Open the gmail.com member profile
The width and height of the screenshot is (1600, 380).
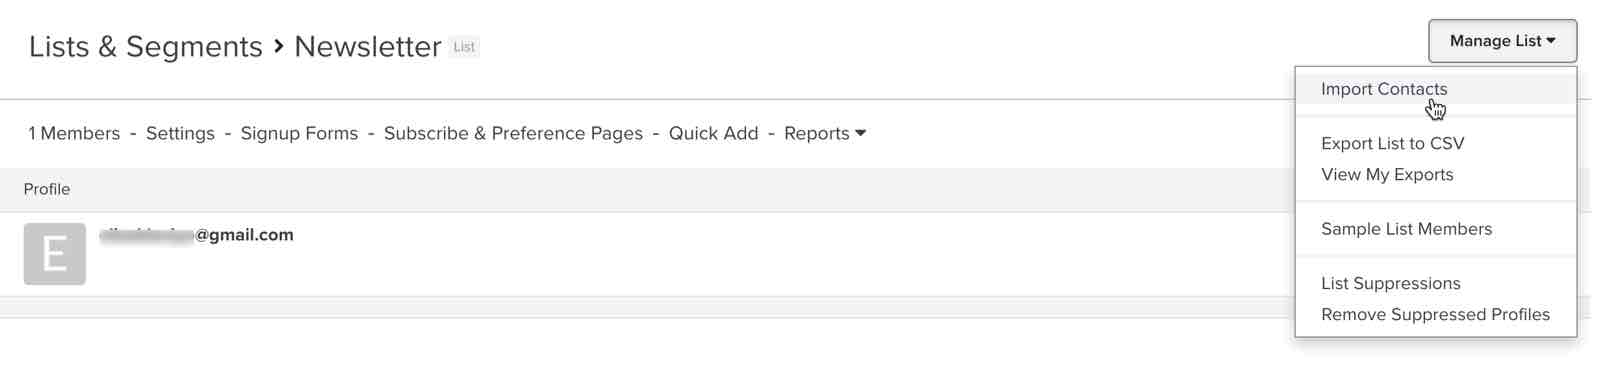pyautogui.click(x=196, y=235)
